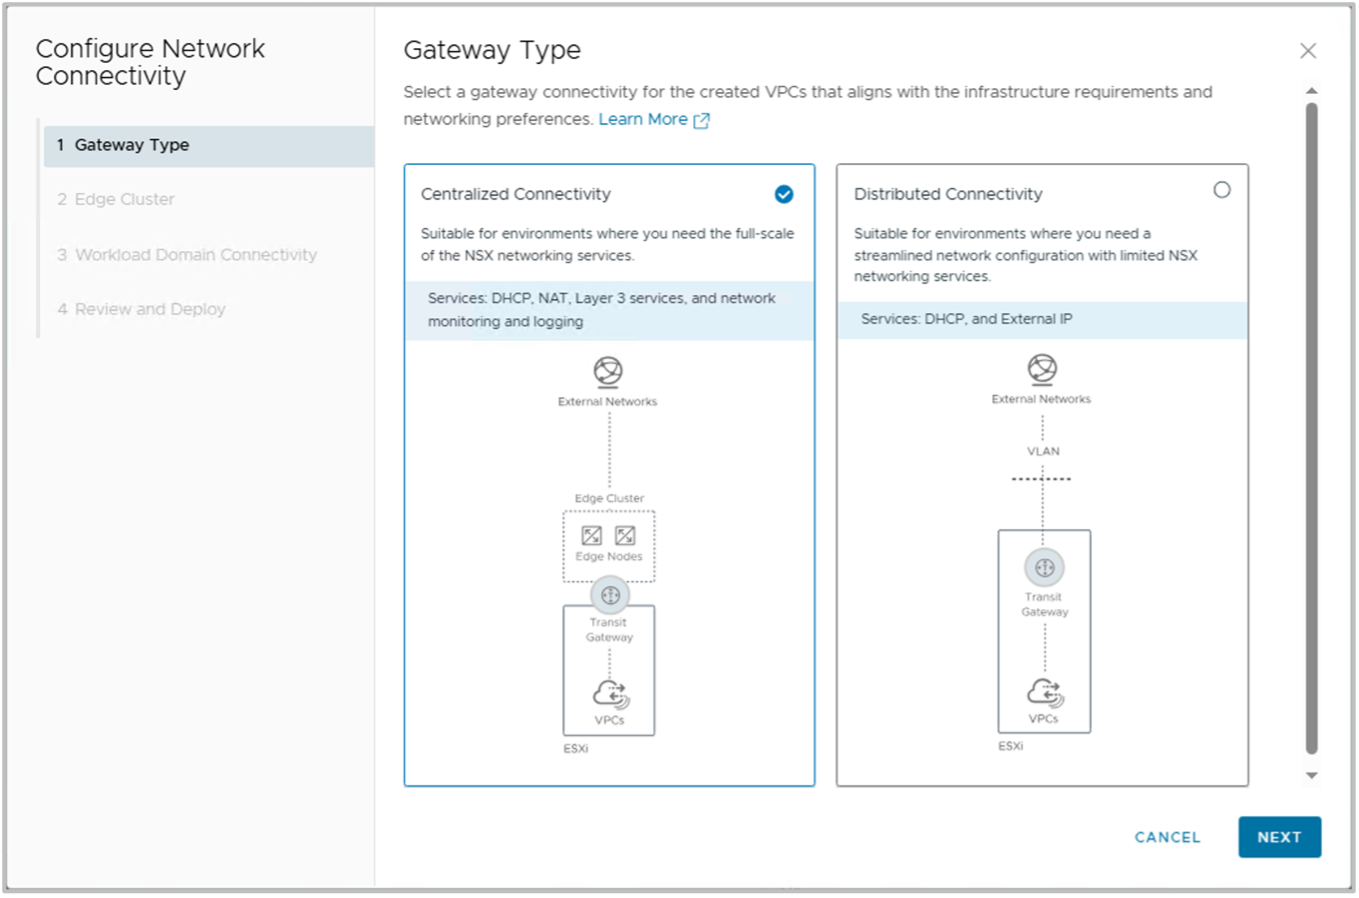Click the External Networks globe icon under Centralized Connectivity
The image size is (1359, 898).
pyautogui.click(x=608, y=371)
